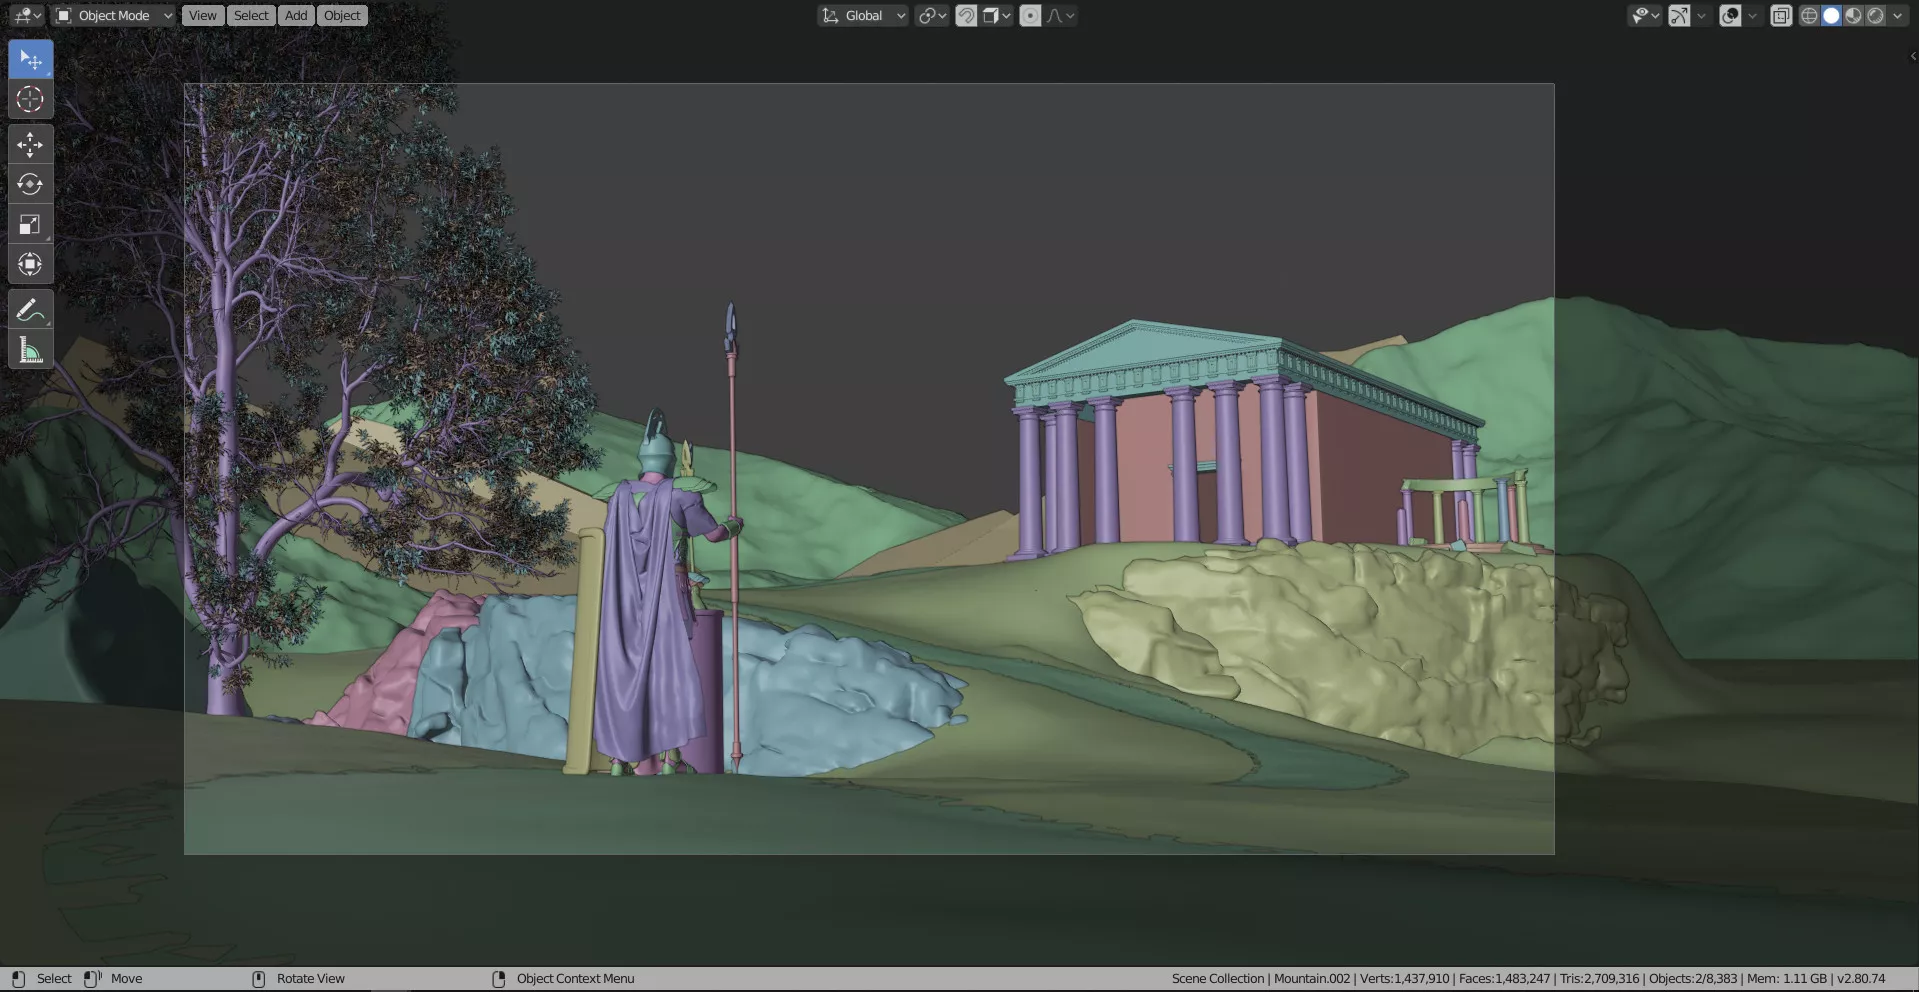Open the Add menu

pos(296,16)
